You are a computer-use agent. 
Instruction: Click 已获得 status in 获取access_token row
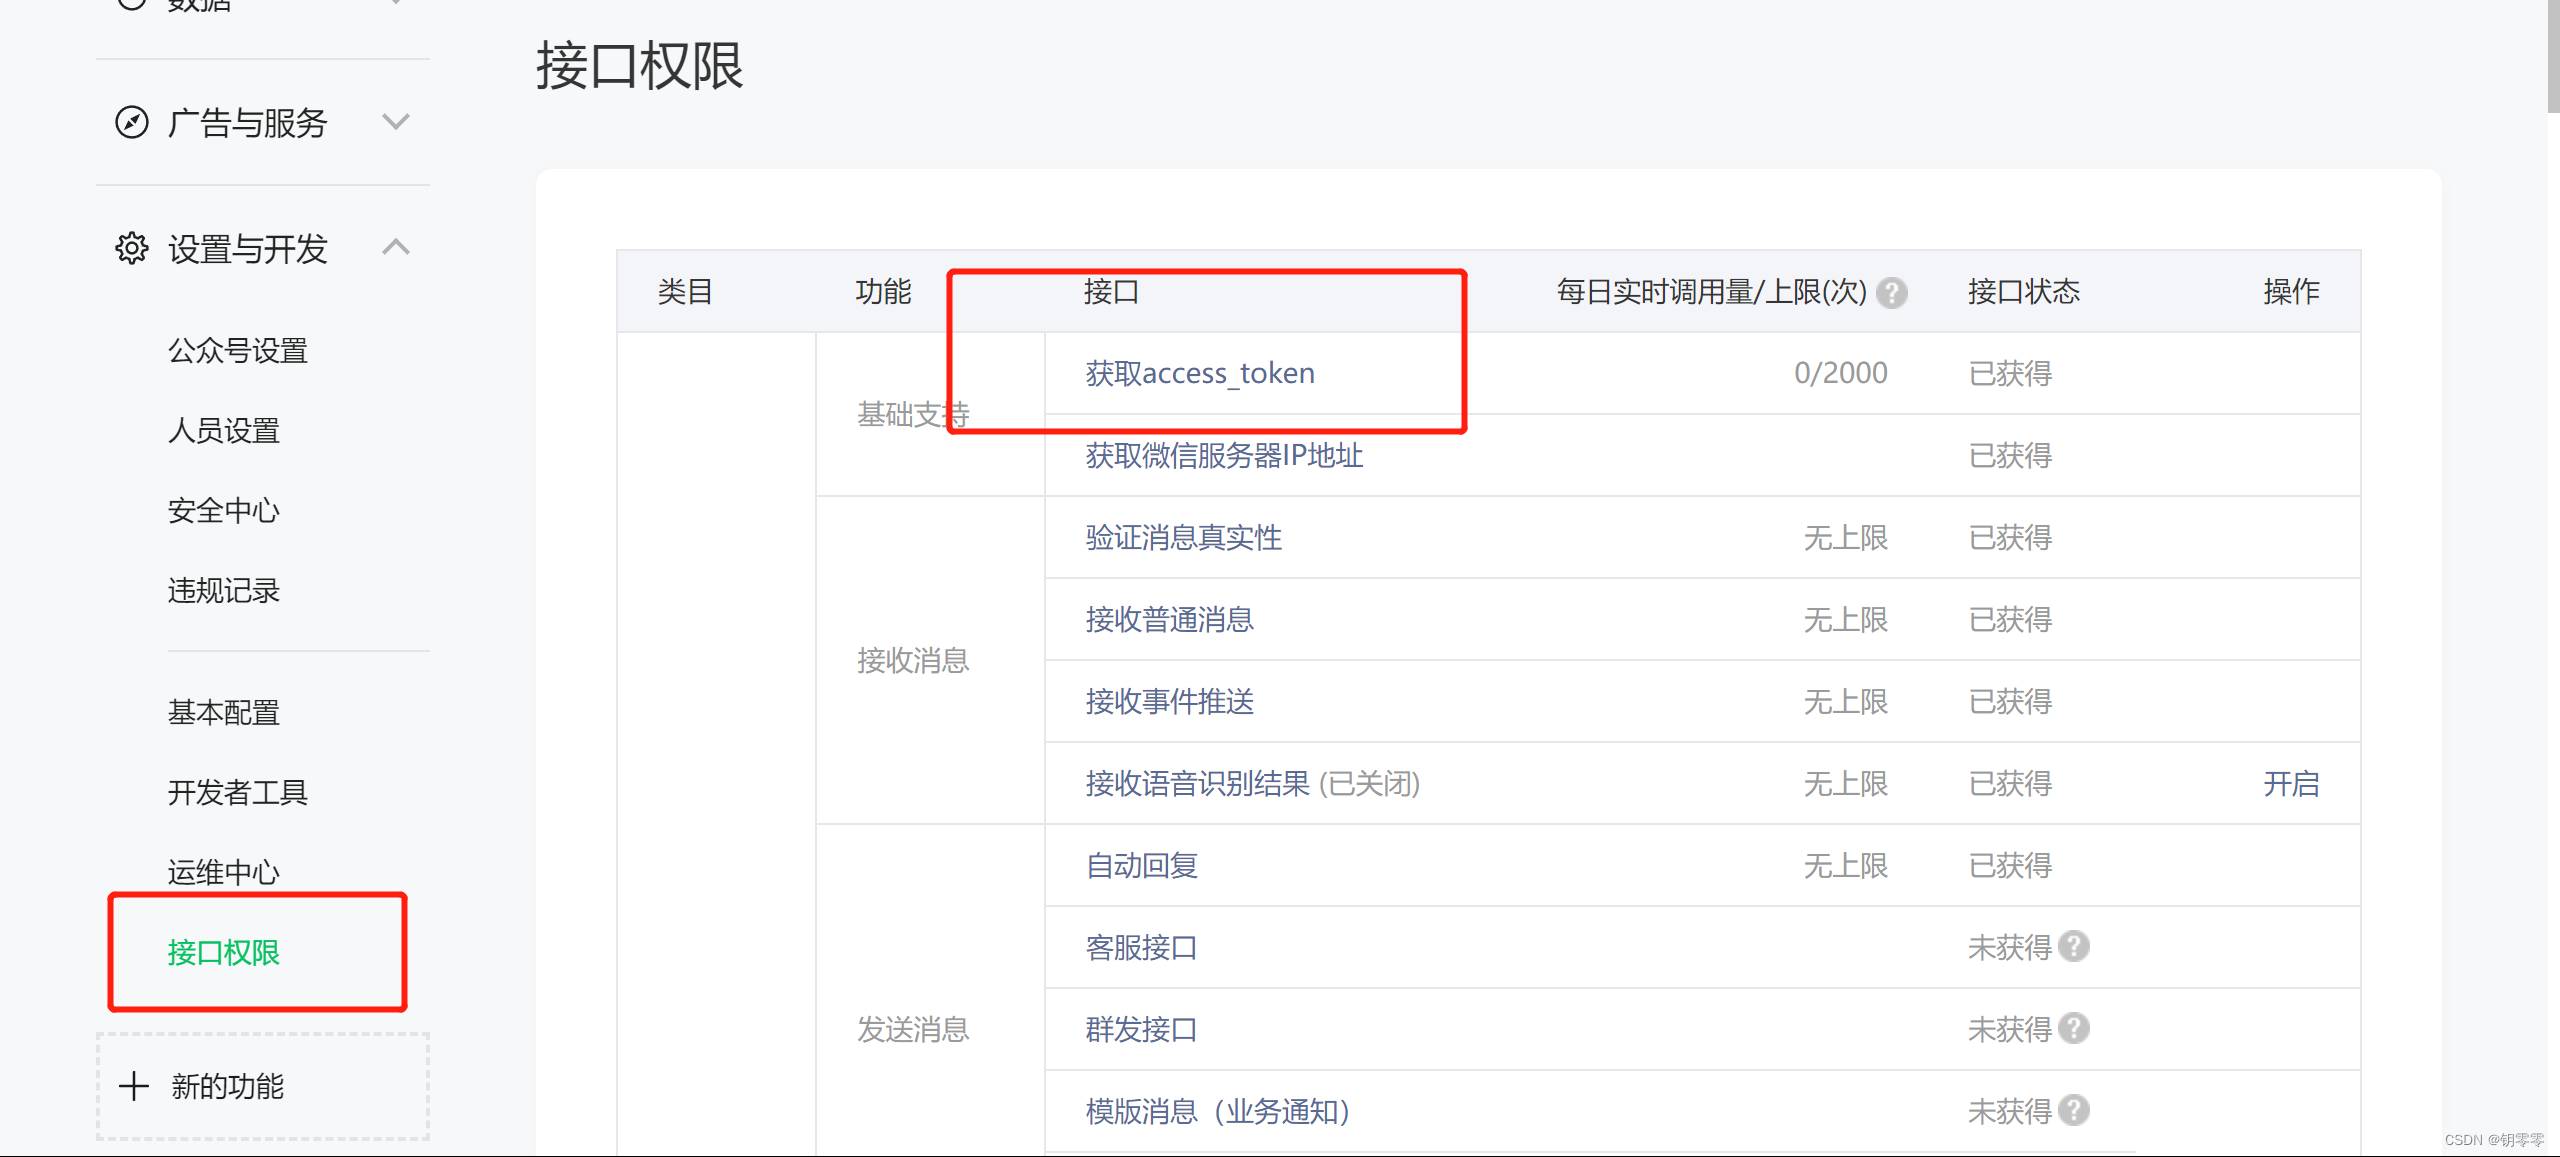pos(2010,374)
